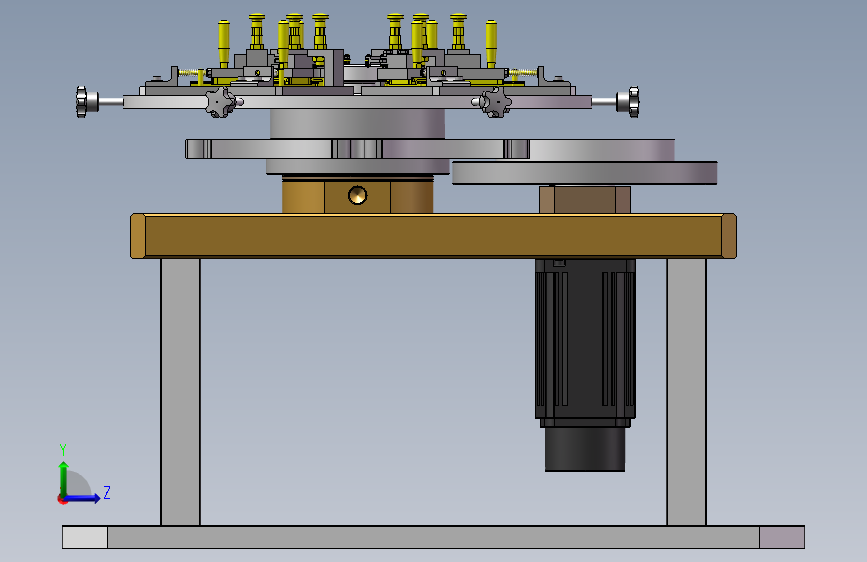Select the lower large disc above the motor

click(x=584, y=173)
